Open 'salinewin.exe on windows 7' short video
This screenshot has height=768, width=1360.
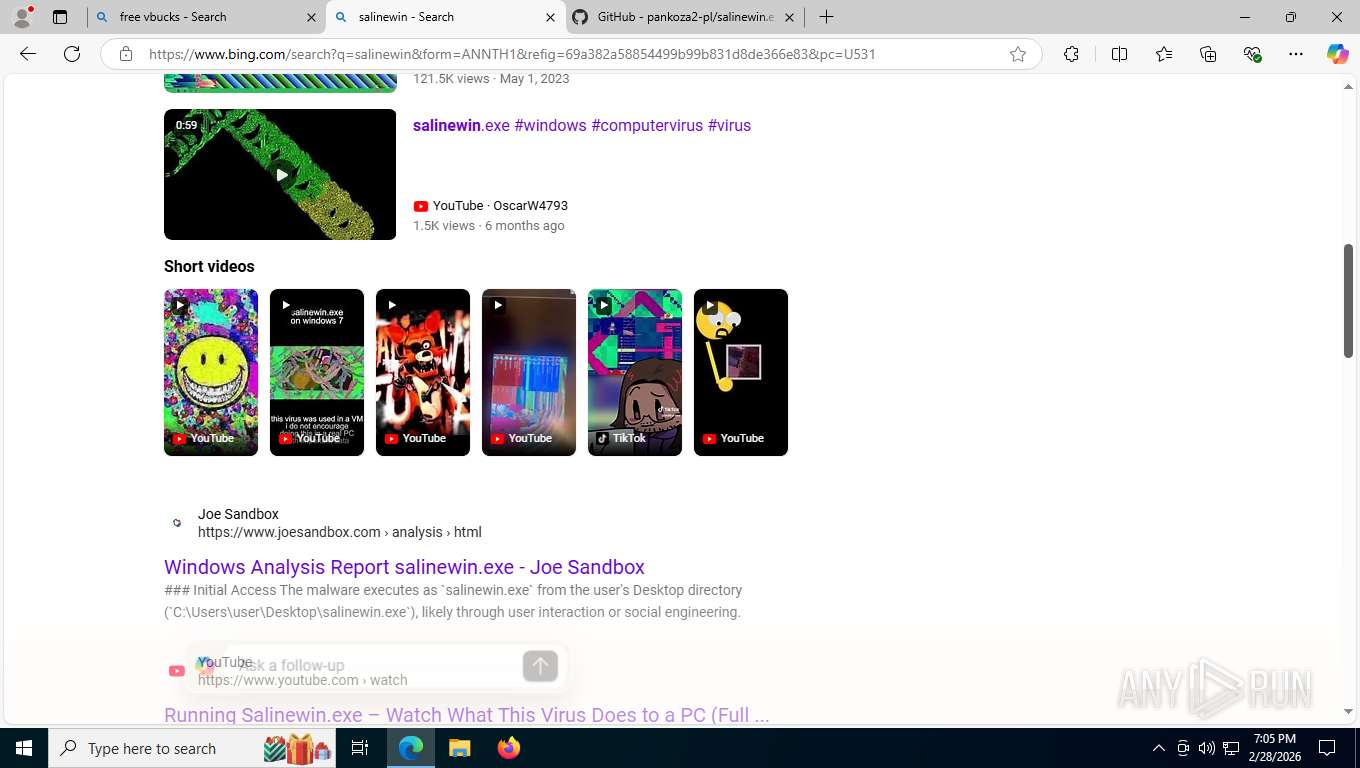(317, 372)
